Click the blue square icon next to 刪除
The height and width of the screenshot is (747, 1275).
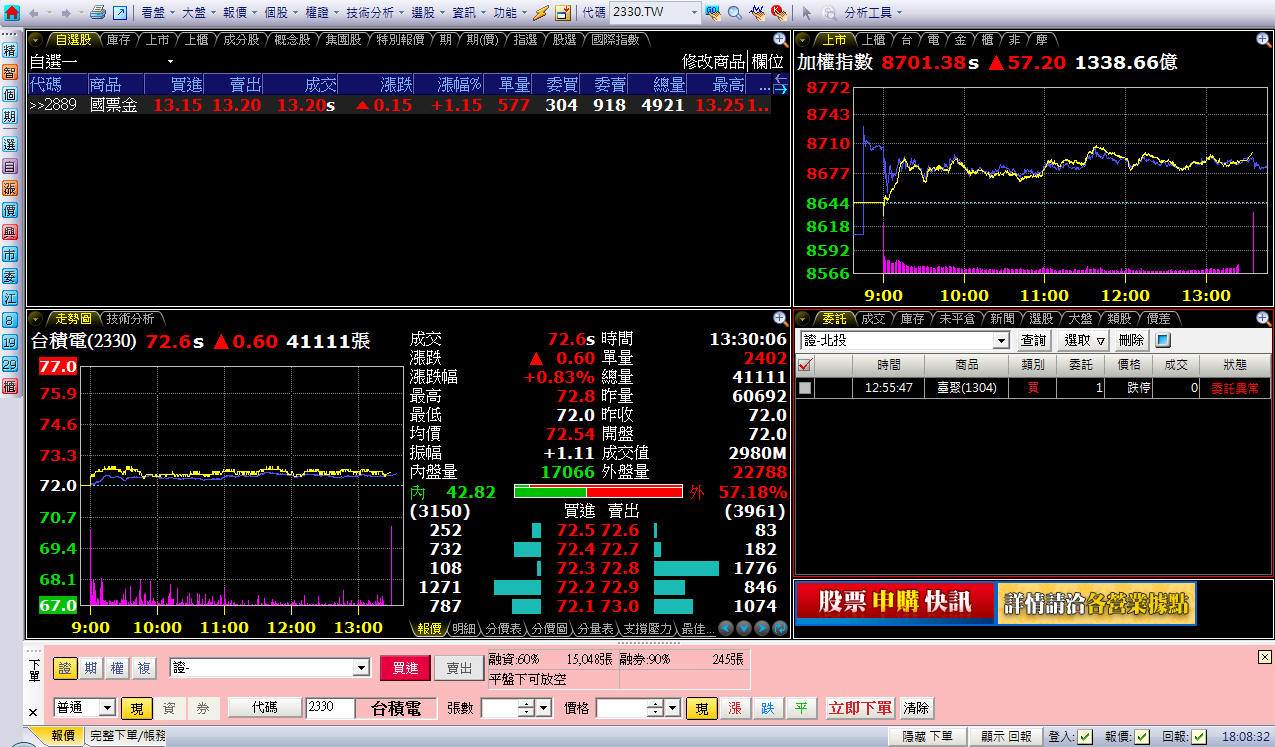[x=1163, y=341]
